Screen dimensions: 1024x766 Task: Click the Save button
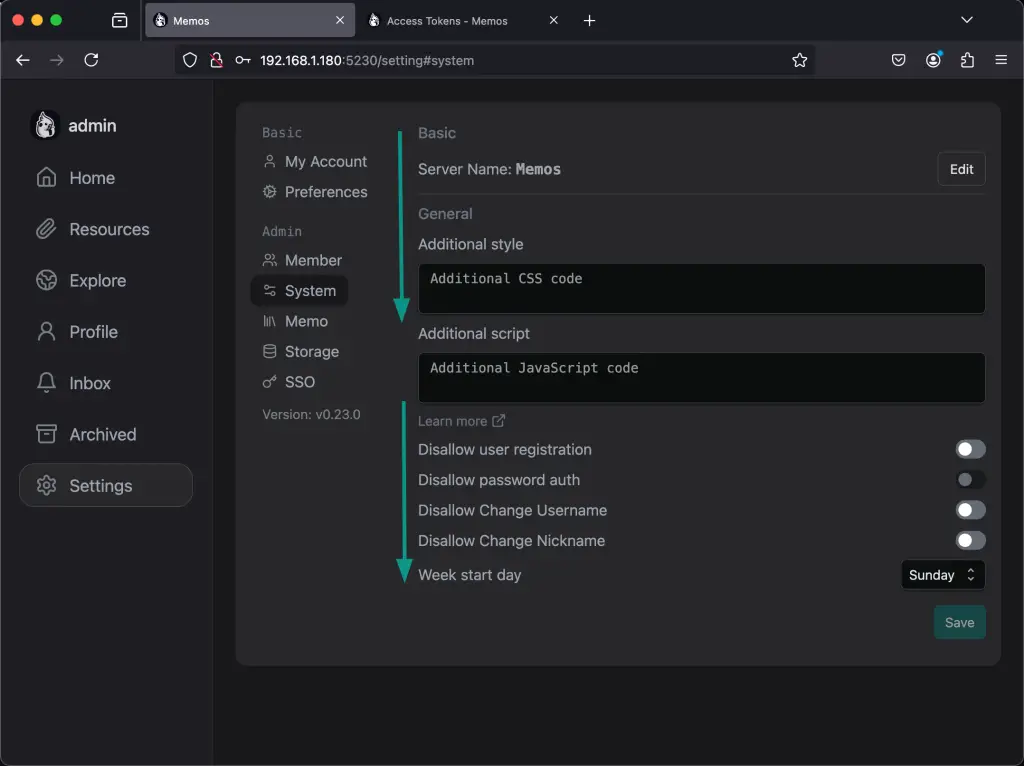pyautogui.click(x=958, y=621)
